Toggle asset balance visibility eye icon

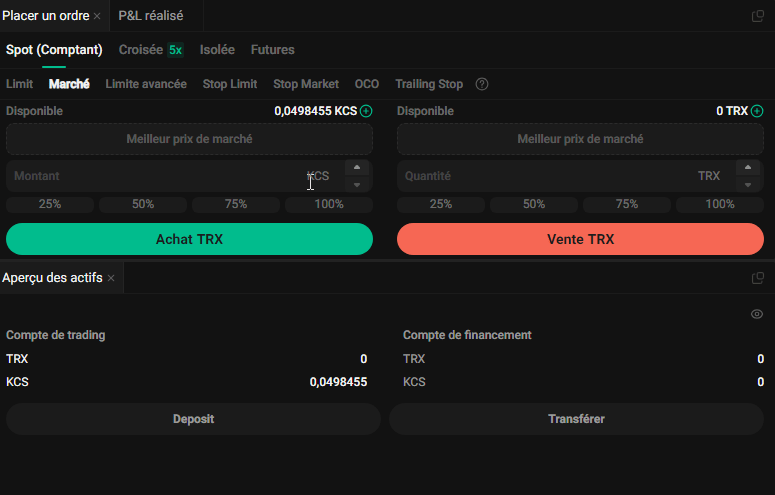point(757,314)
